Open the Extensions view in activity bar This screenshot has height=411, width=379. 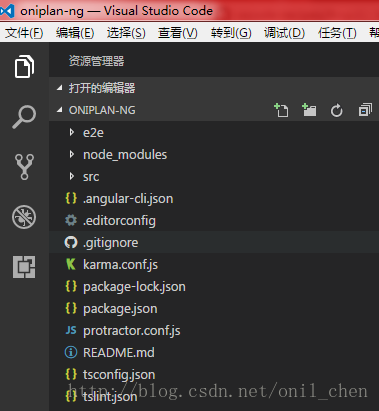pos(24,267)
